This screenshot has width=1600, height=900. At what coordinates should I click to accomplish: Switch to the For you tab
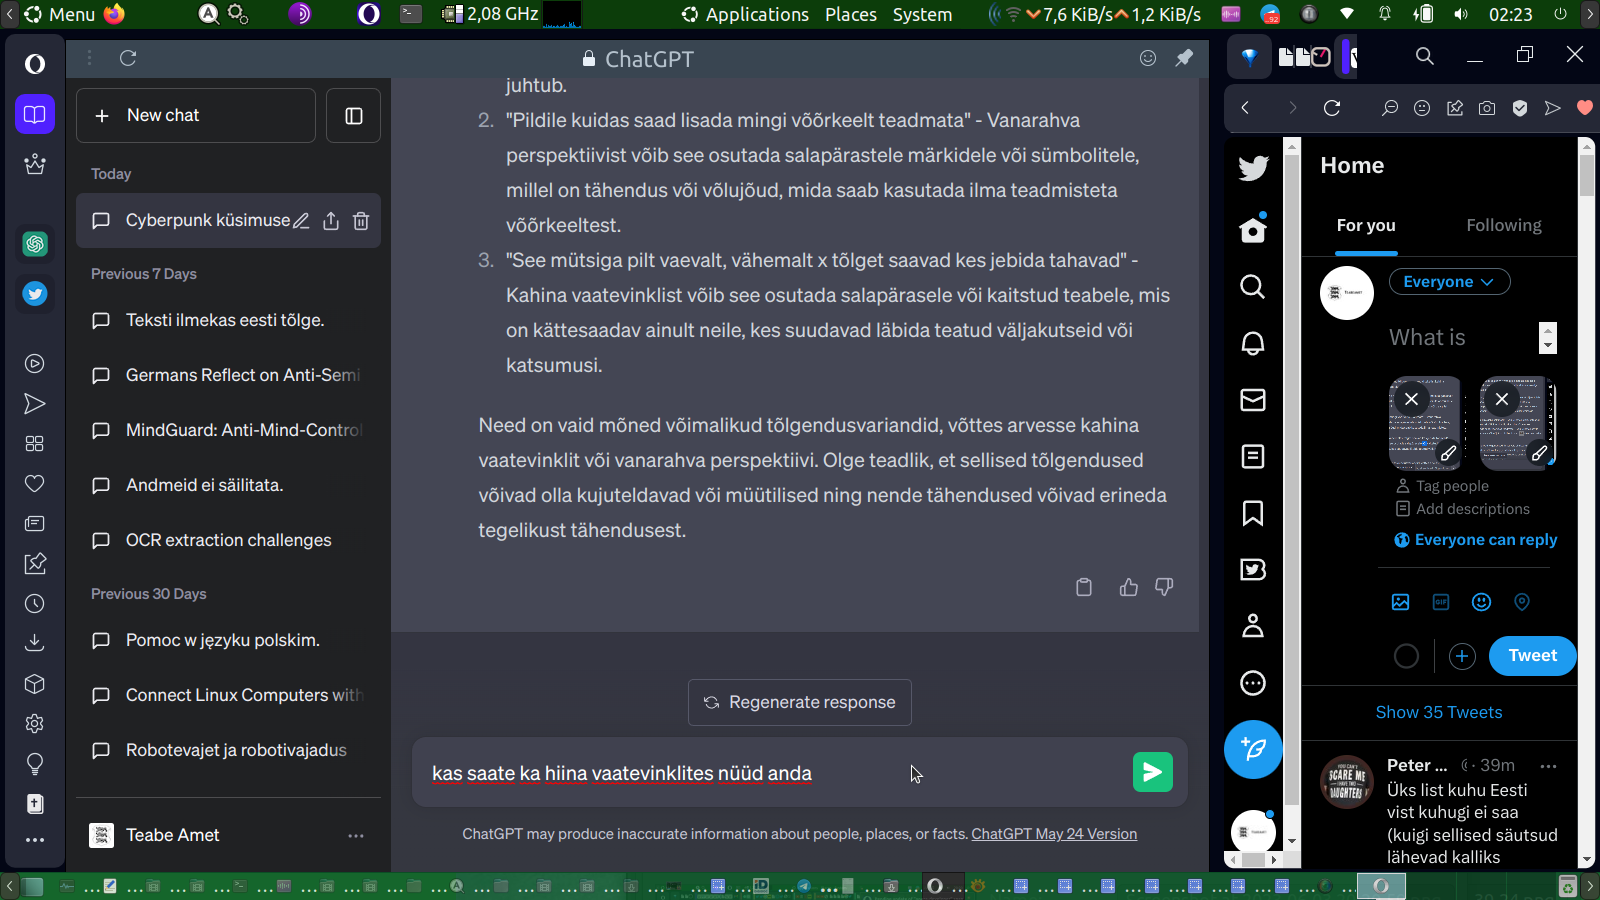pos(1366,226)
